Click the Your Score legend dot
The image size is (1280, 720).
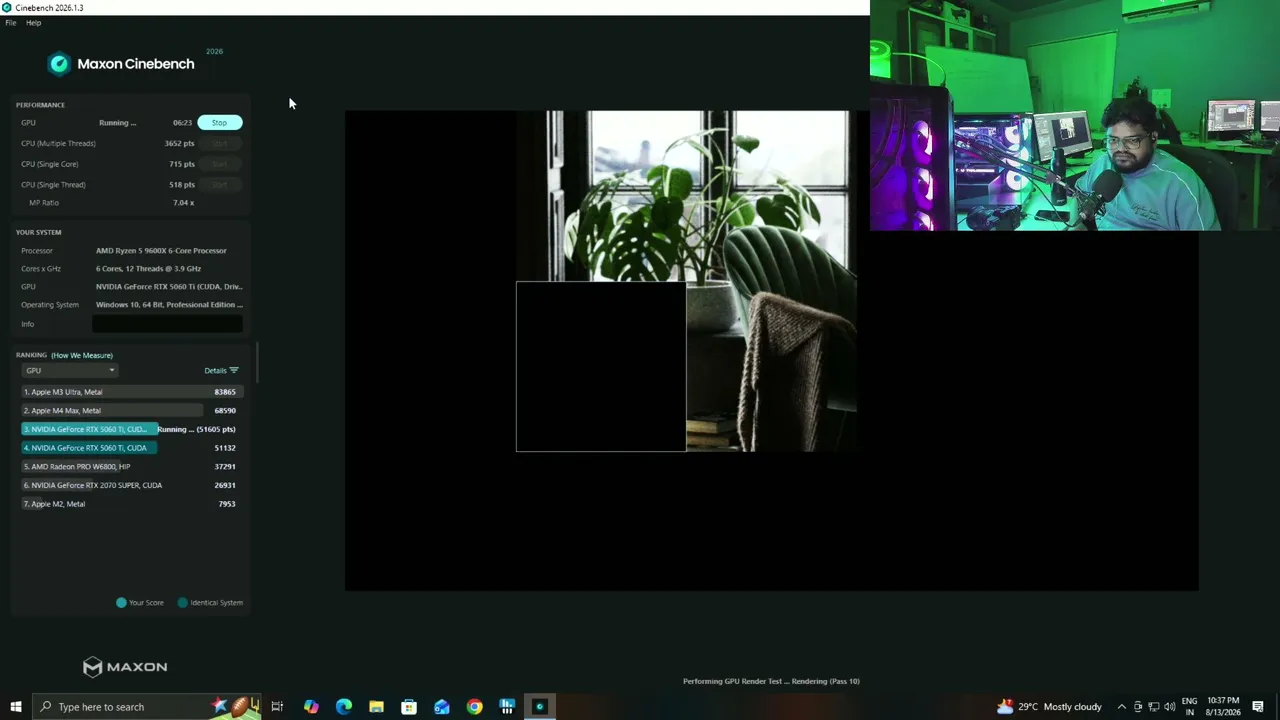pos(122,603)
